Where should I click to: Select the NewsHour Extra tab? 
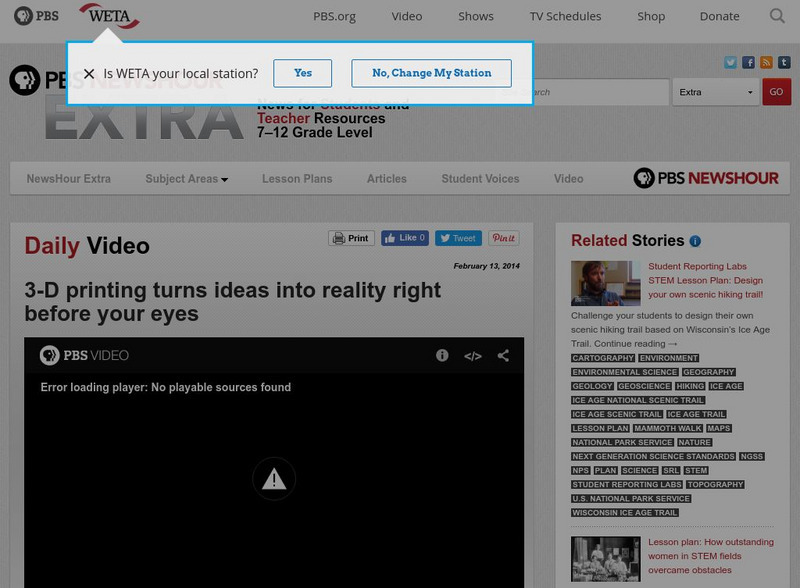click(x=68, y=179)
